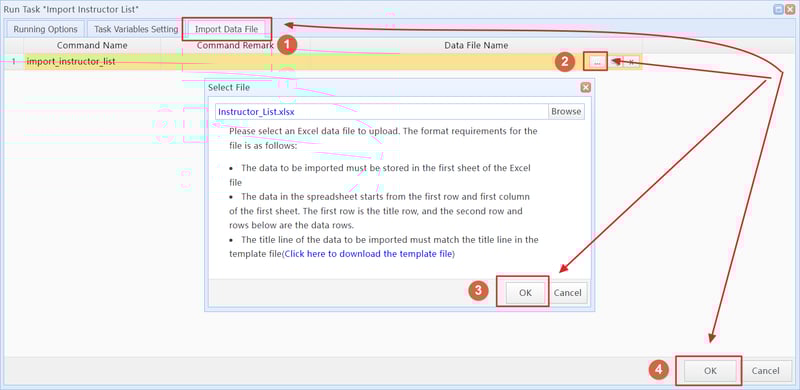Confirm file selection with dialog OK
The height and width of the screenshot is (390, 800).
[x=525, y=292]
